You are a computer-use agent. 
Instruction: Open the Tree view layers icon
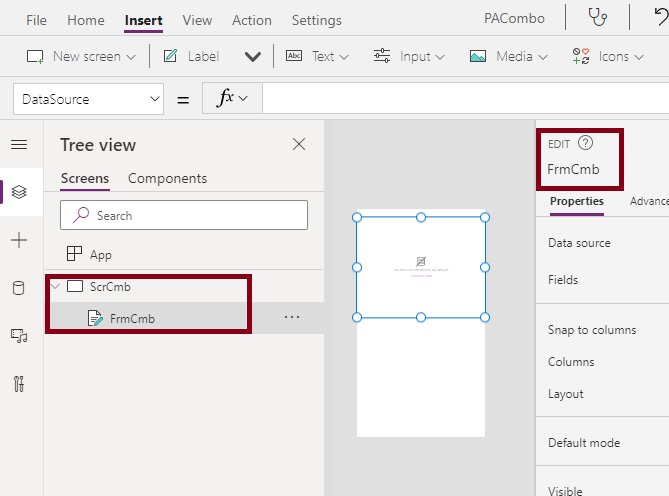[x=19, y=192]
